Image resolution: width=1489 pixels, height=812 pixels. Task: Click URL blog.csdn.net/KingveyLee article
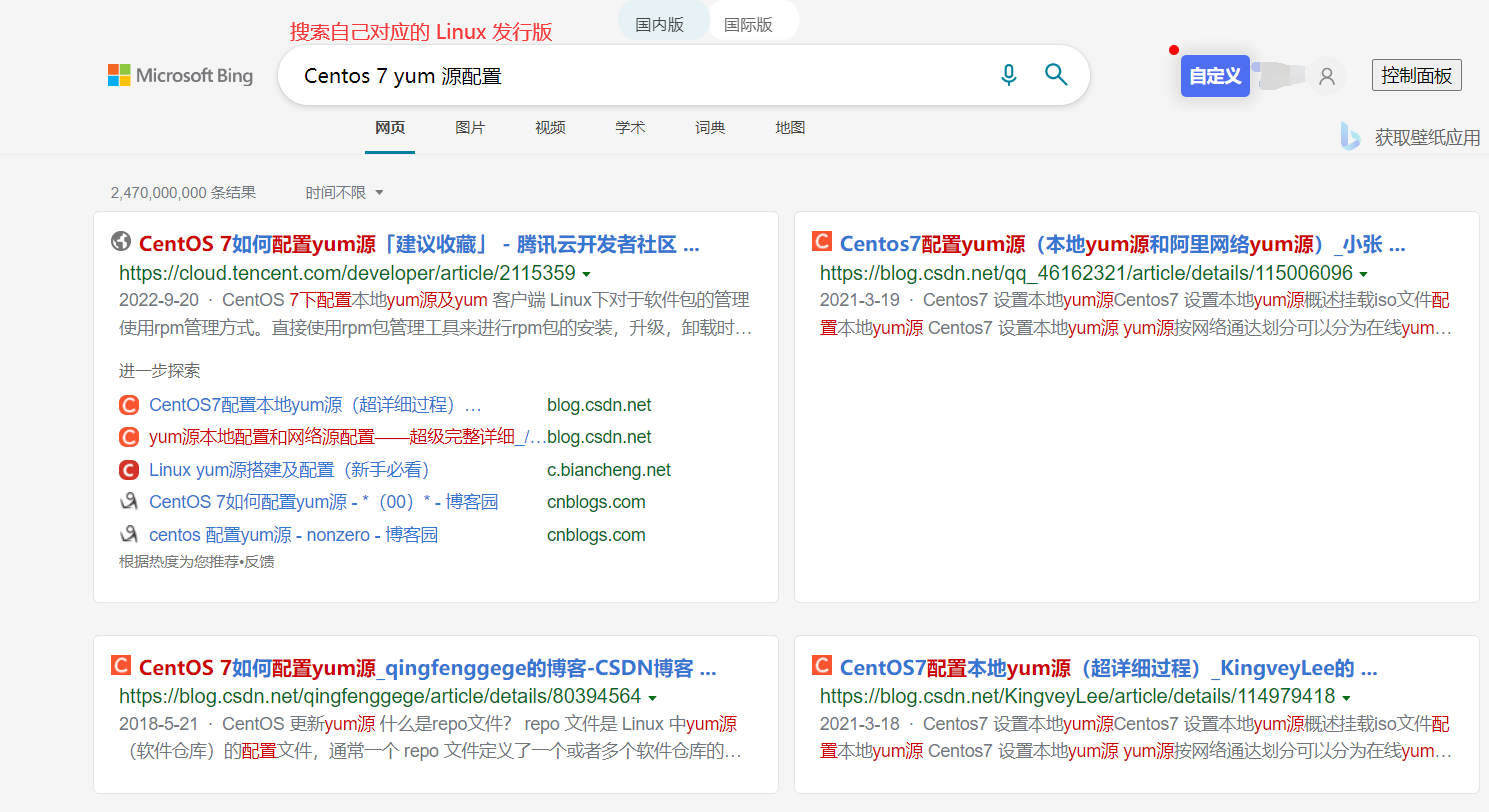tap(1078, 697)
